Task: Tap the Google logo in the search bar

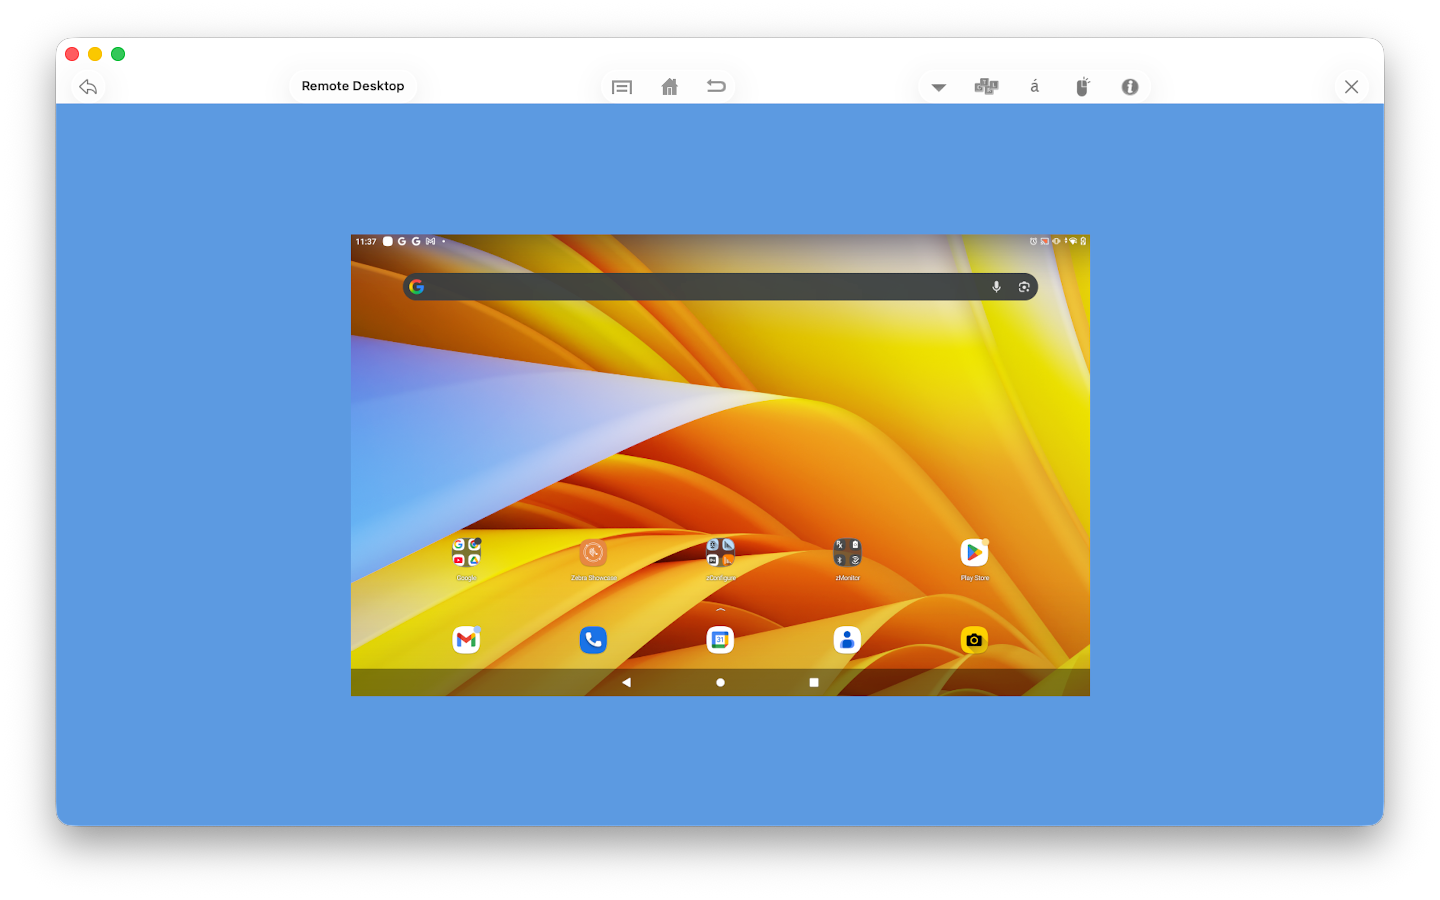Action: point(417,287)
